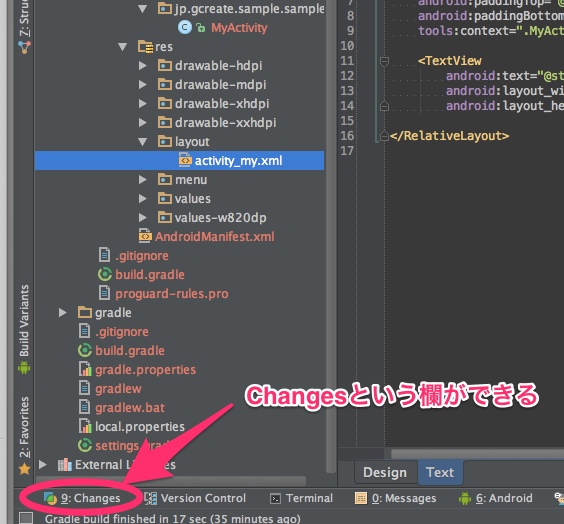Screen dimensions: 564x524
Task: Open the Version Control tool window
Action: click(x=195, y=498)
